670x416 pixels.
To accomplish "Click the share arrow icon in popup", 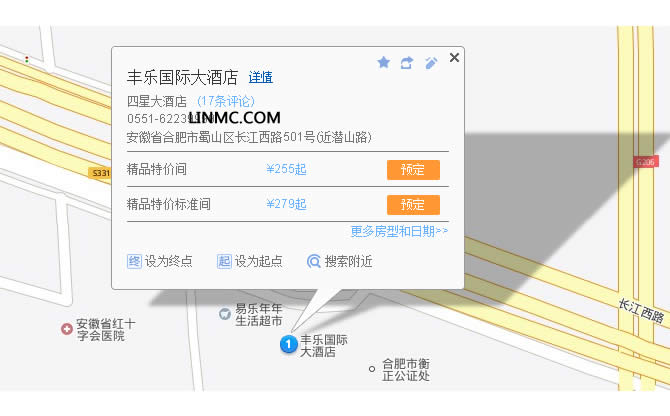I will point(407,63).
